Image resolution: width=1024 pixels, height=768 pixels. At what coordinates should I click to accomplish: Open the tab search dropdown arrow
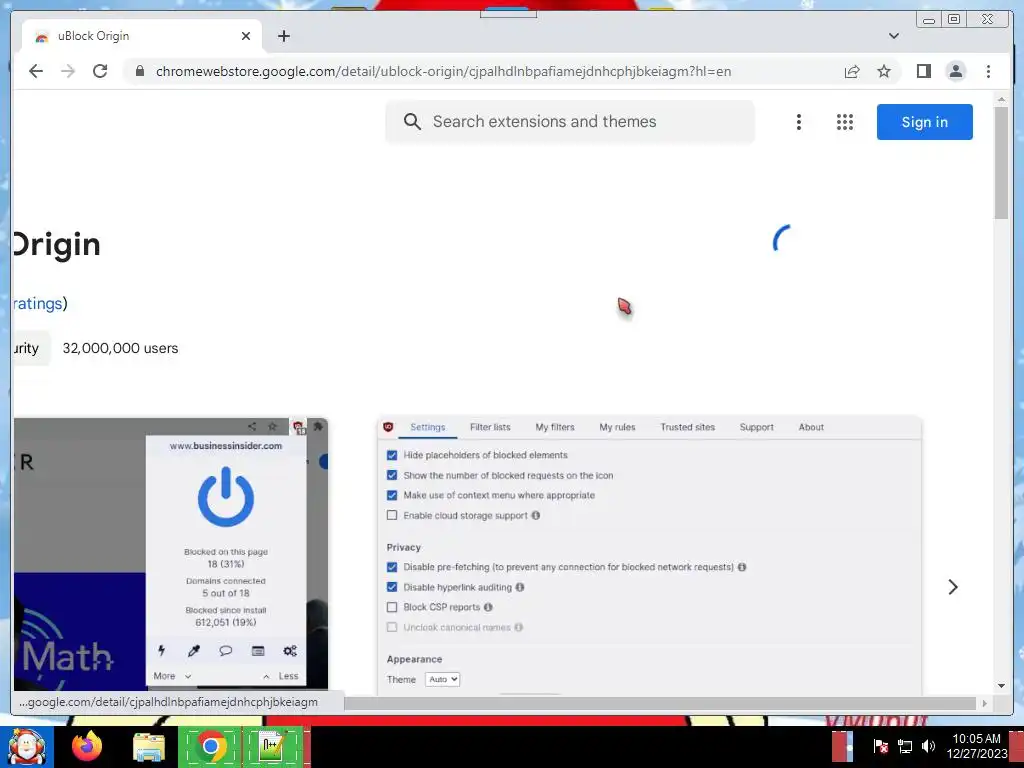893,36
